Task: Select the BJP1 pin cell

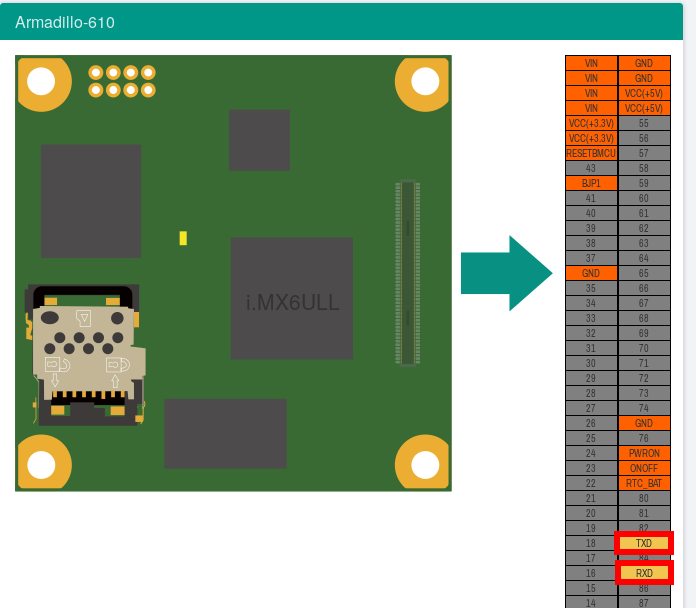Action: click(591, 183)
